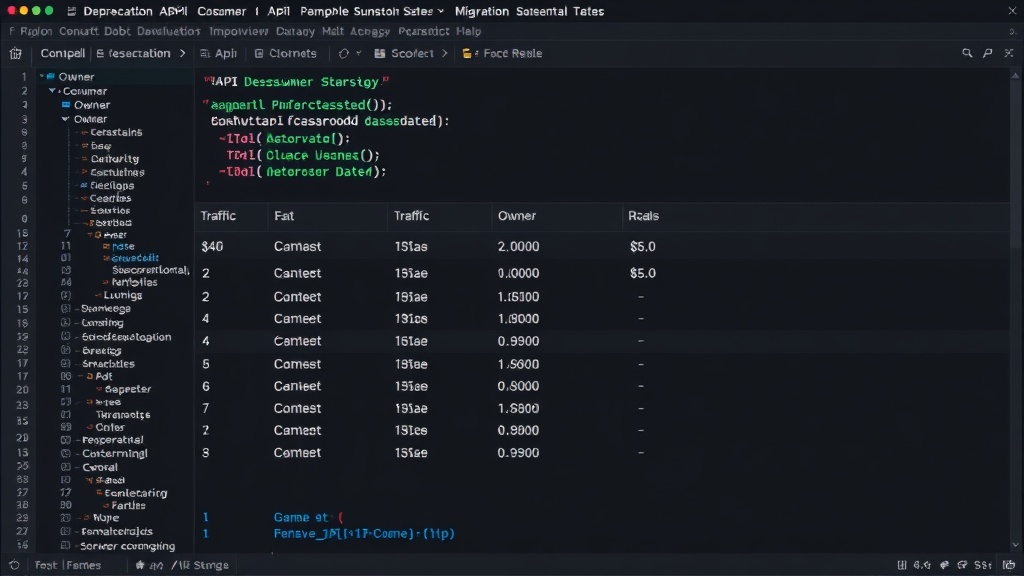Click the API Dessumer Starsigy code heading
Image resolution: width=1024 pixels, height=576 pixels.
pos(296,82)
